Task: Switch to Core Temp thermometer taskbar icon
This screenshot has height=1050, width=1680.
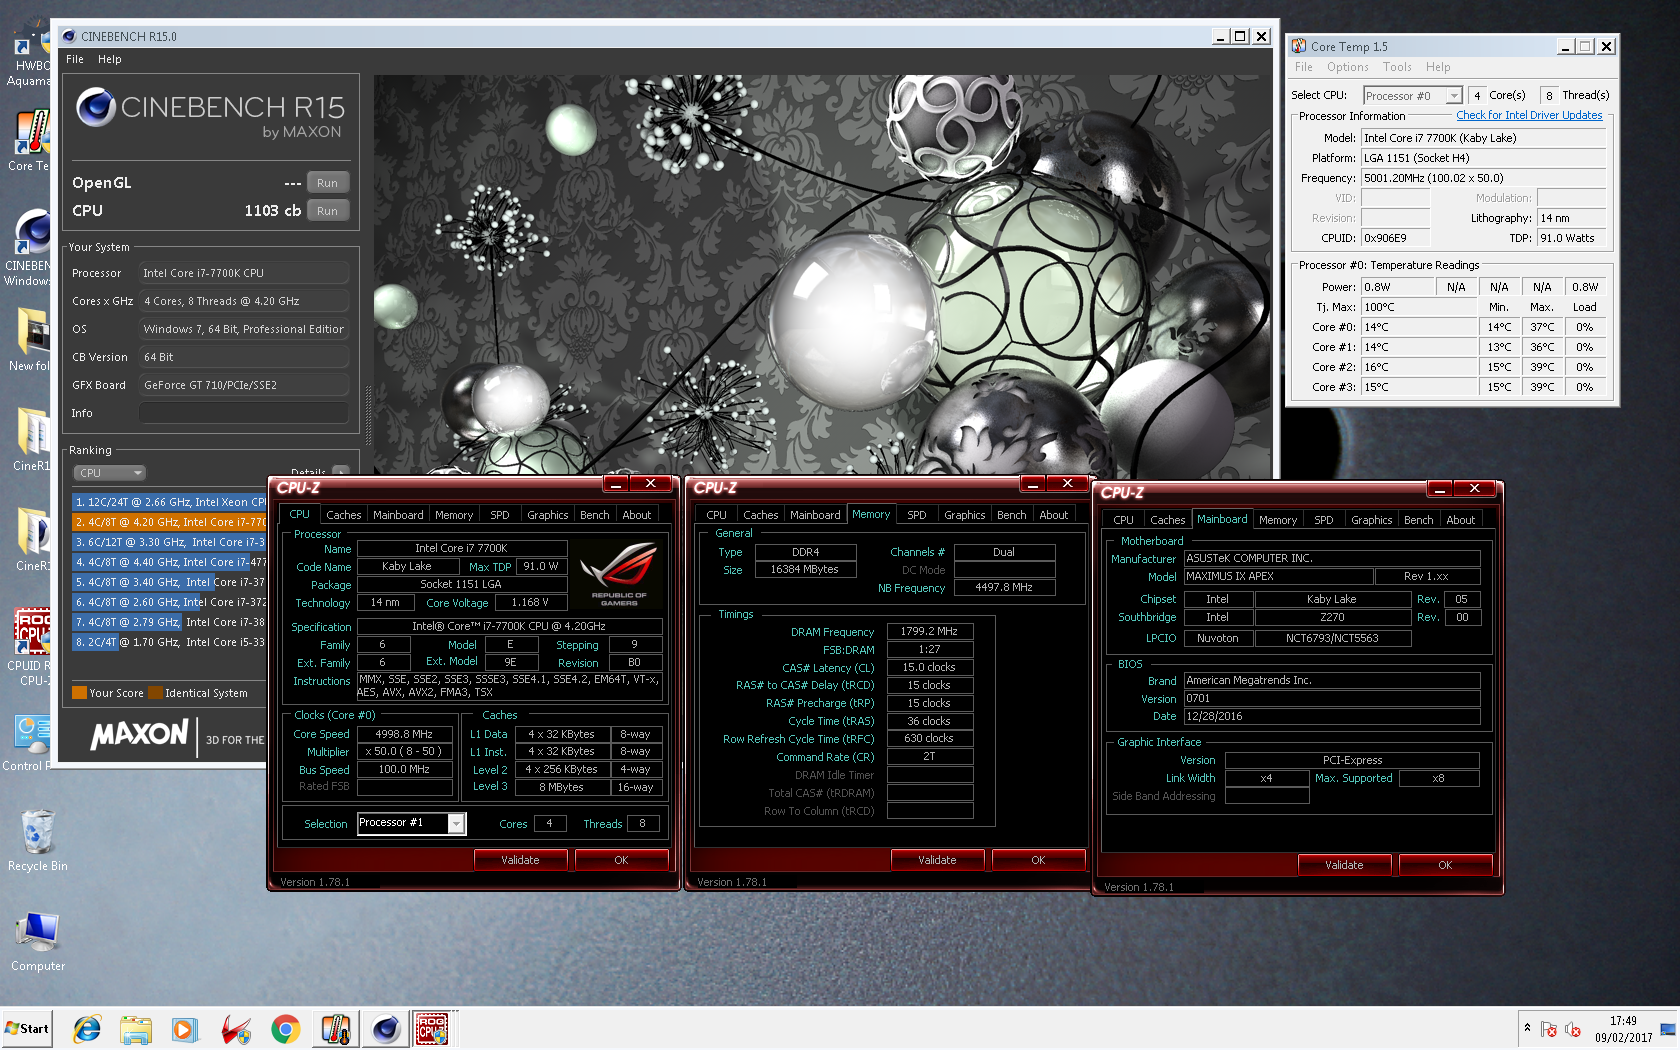Action: [335, 1029]
